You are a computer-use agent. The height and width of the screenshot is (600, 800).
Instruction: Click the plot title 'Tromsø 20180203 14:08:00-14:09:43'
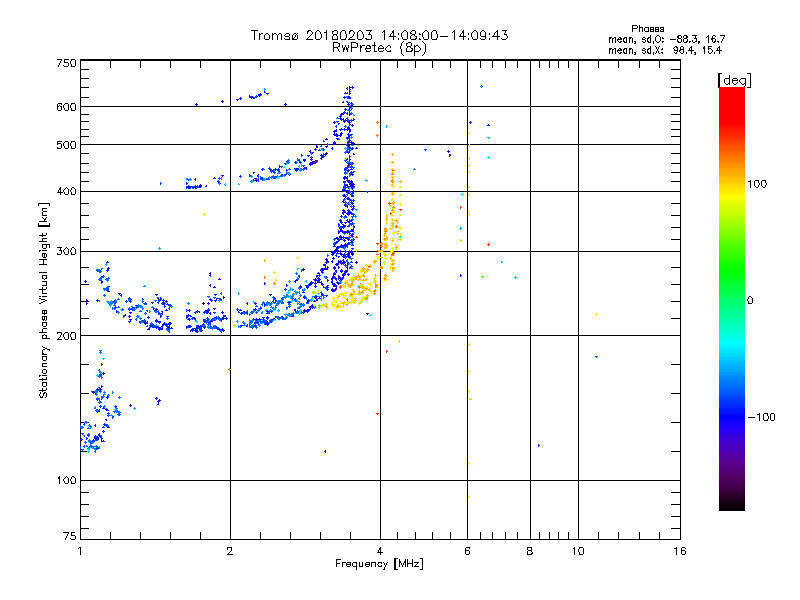(x=379, y=35)
